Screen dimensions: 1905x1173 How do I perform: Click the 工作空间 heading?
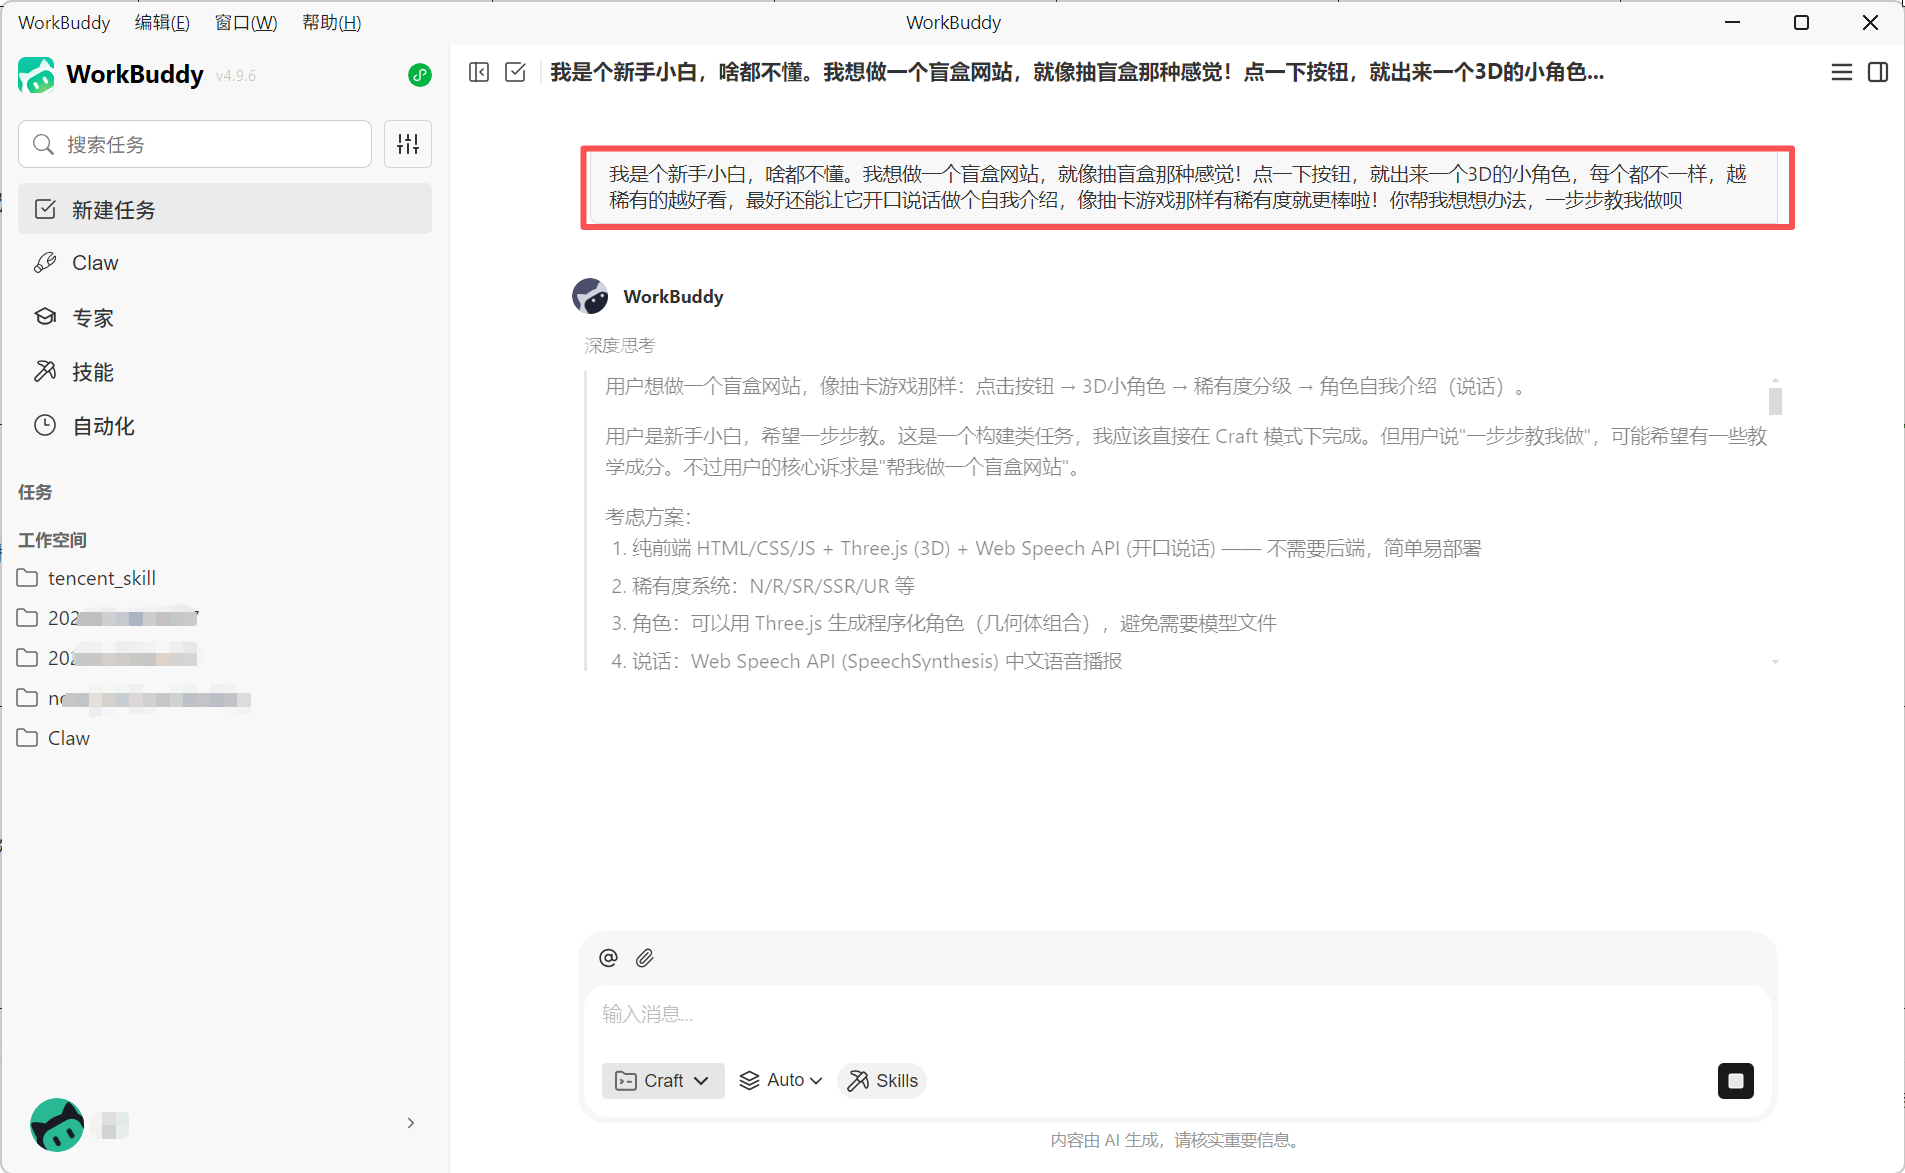[52, 540]
